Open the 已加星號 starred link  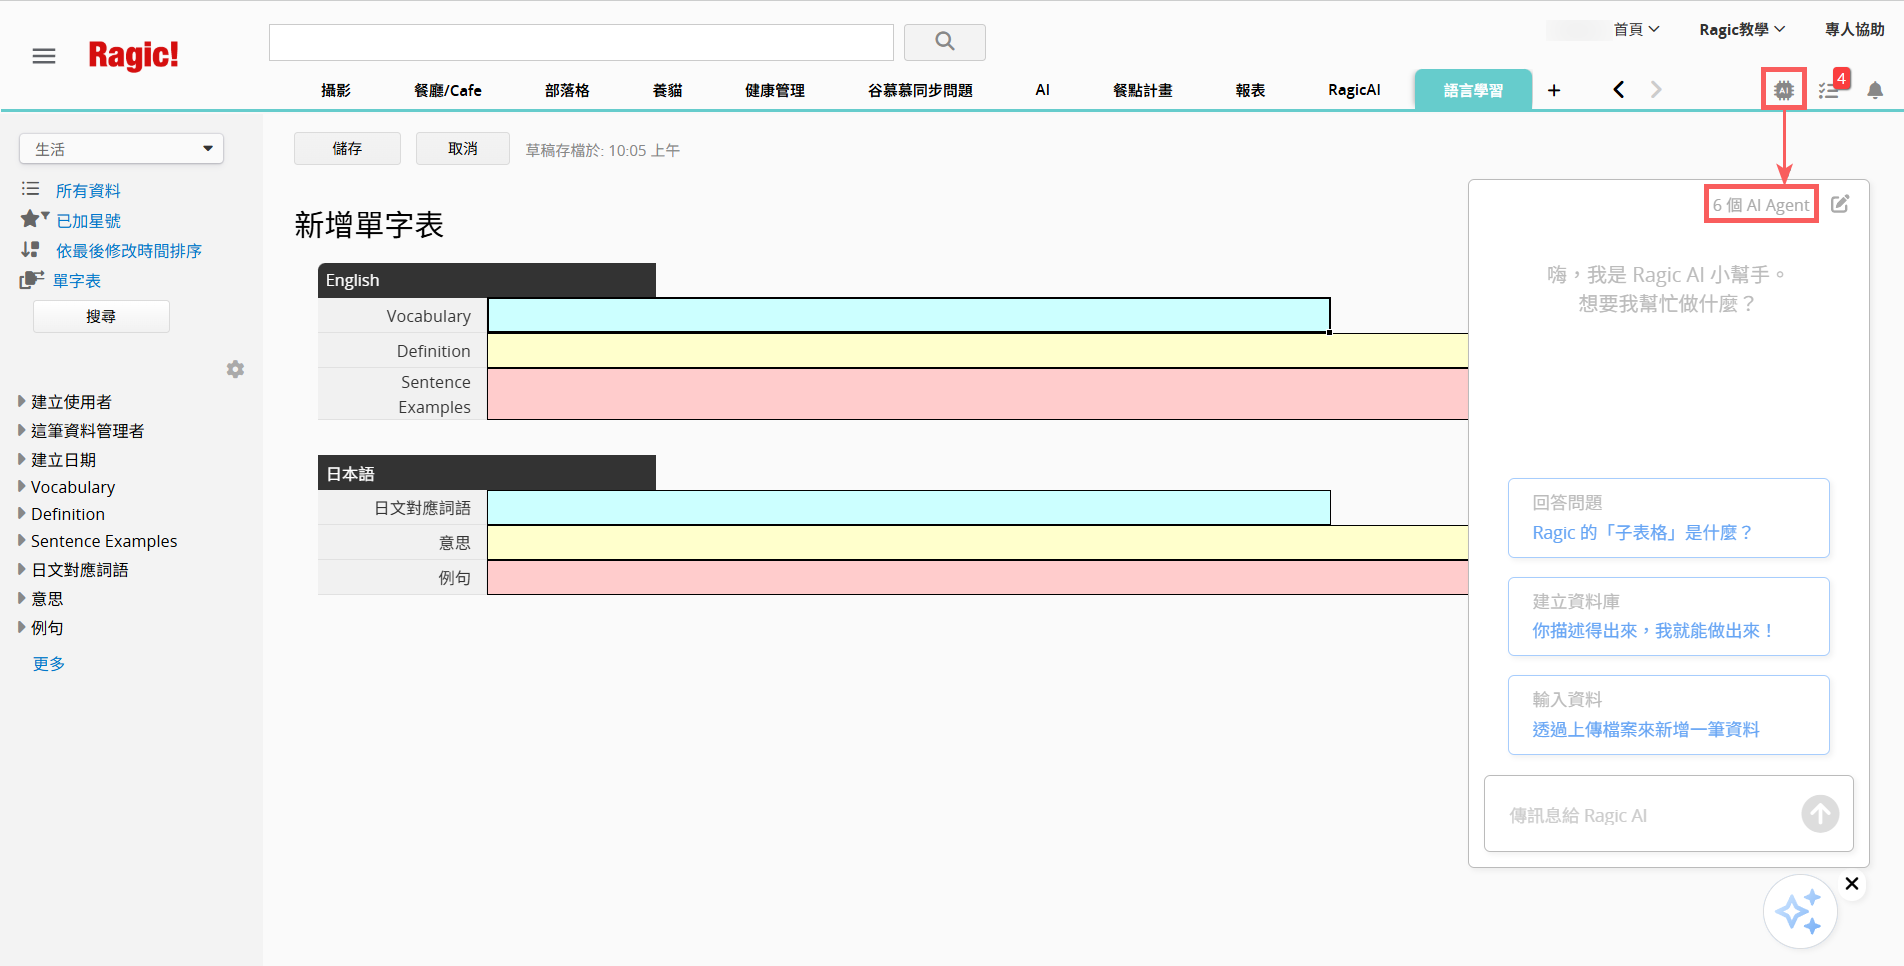[88, 221]
